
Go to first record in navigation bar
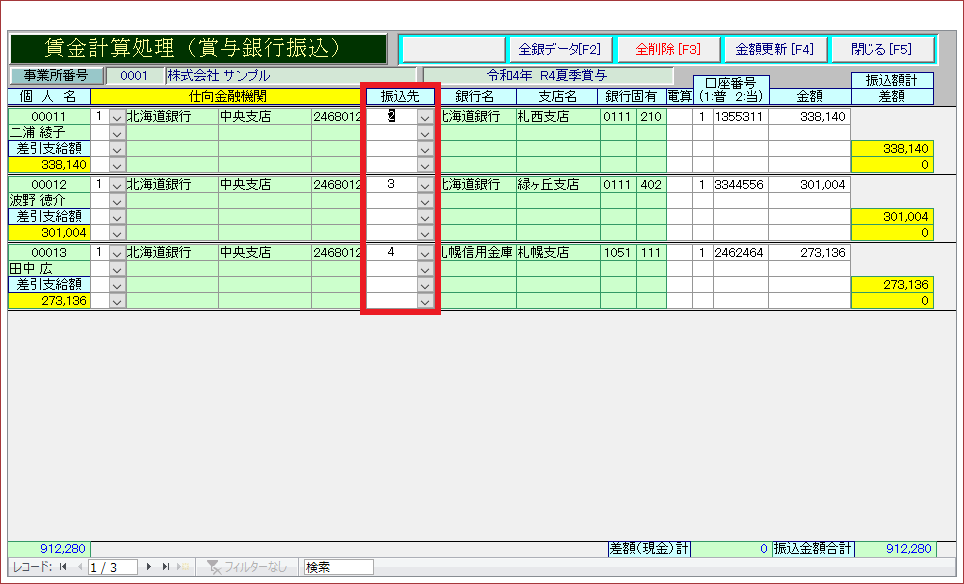coord(63,567)
